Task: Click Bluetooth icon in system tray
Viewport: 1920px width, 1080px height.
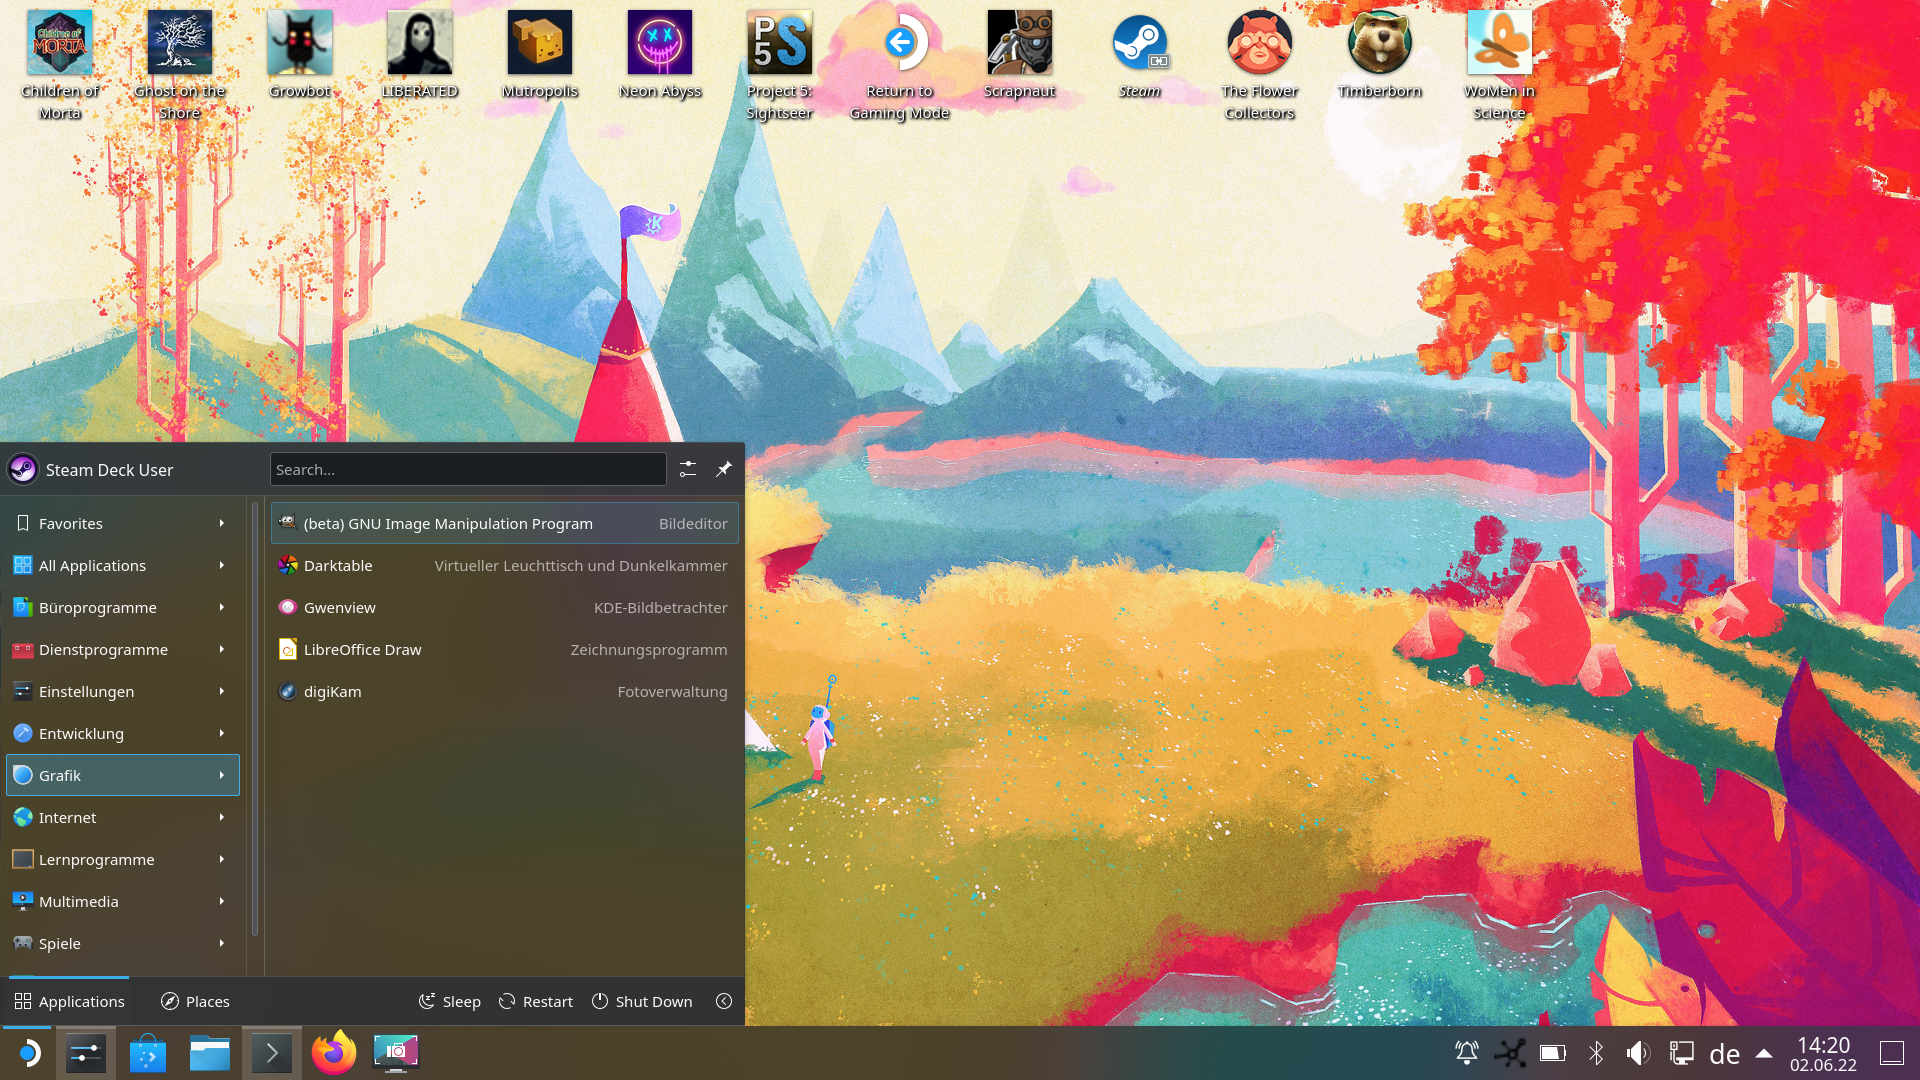Action: 1596,1053
